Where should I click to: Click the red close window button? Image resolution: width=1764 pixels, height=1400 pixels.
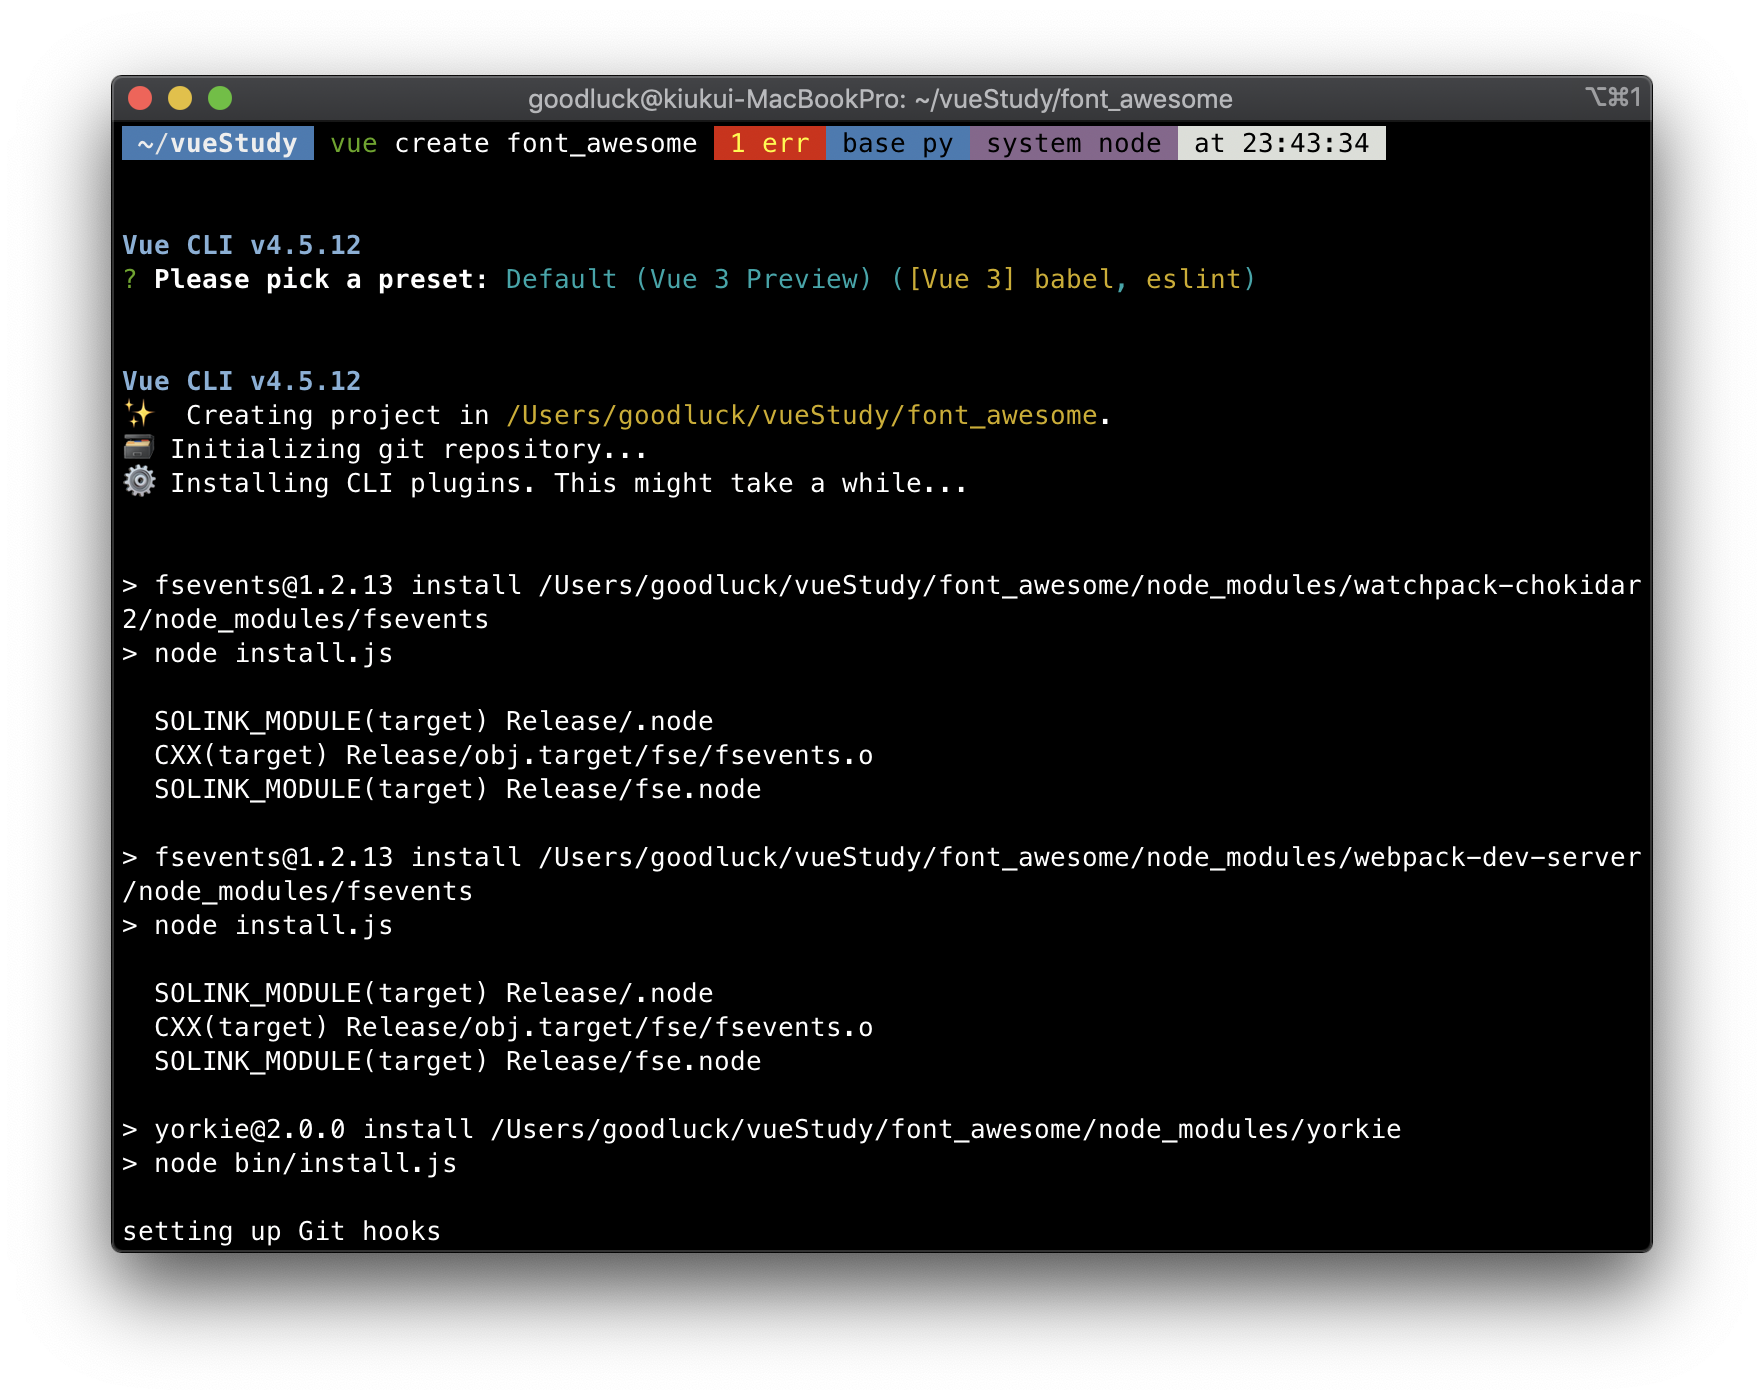click(140, 98)
